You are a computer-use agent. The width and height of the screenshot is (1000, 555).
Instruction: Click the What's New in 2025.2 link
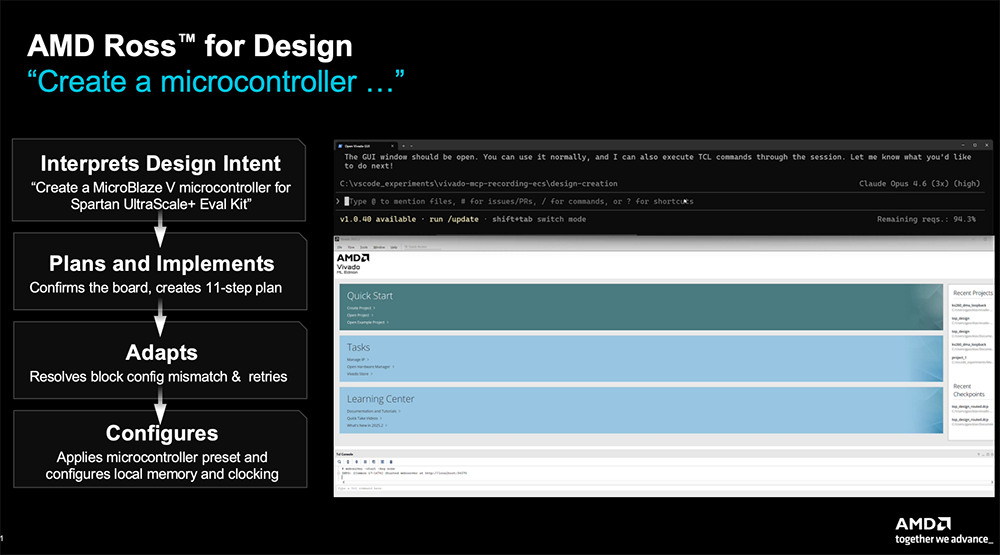pos(365,426)
